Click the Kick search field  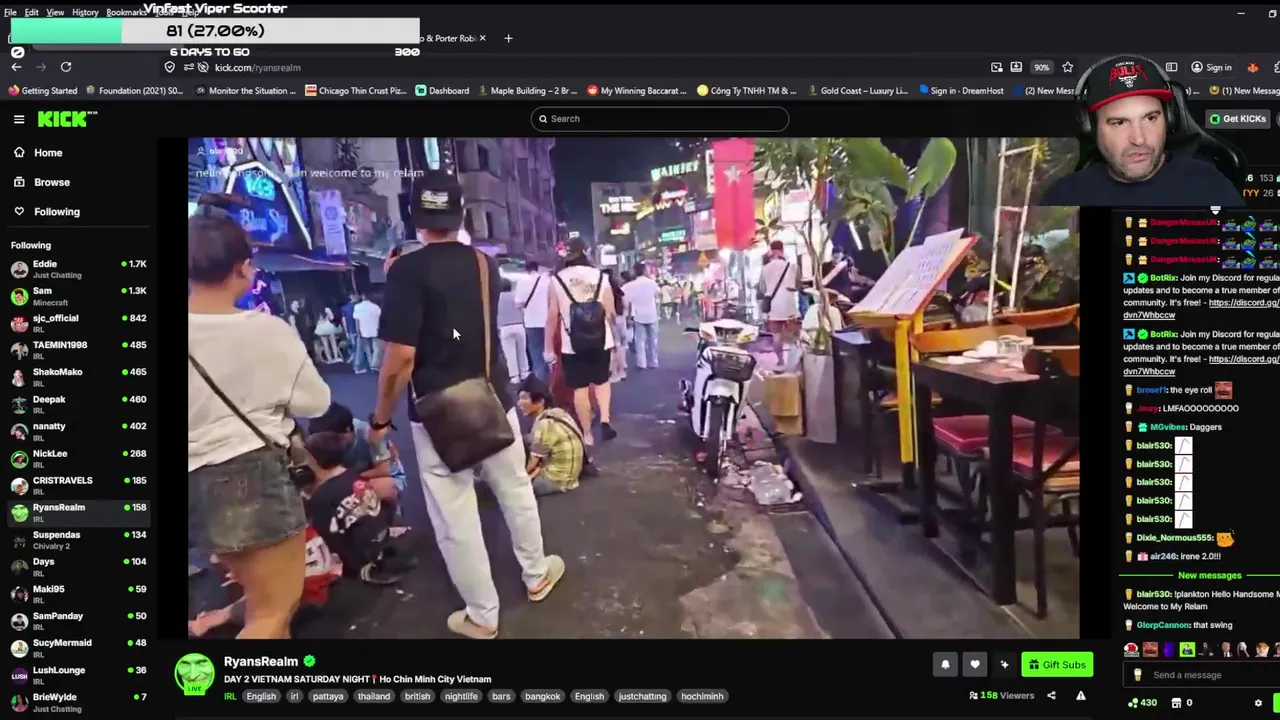coord(659,118)
